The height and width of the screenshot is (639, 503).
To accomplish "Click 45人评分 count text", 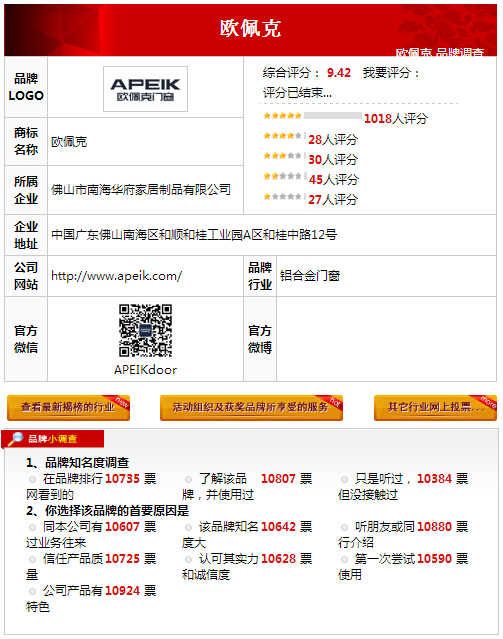I will 333,179.
